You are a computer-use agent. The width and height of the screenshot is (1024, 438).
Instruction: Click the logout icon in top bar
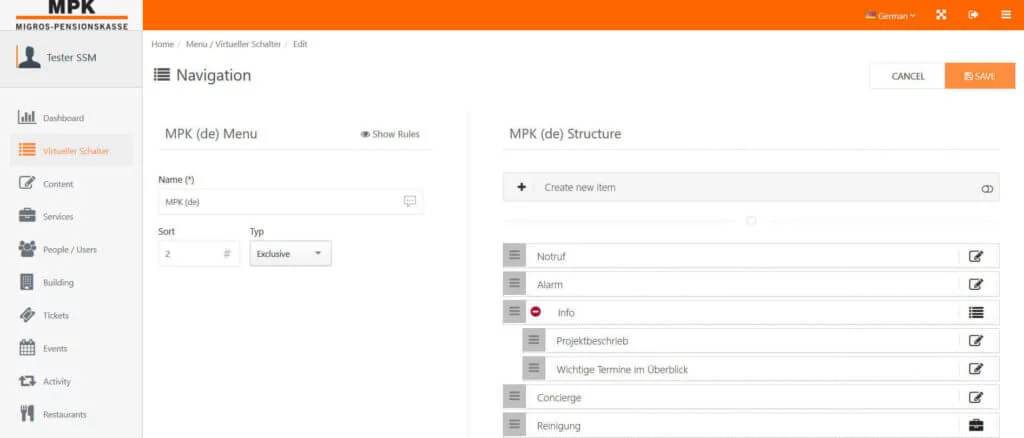[973, 15]
